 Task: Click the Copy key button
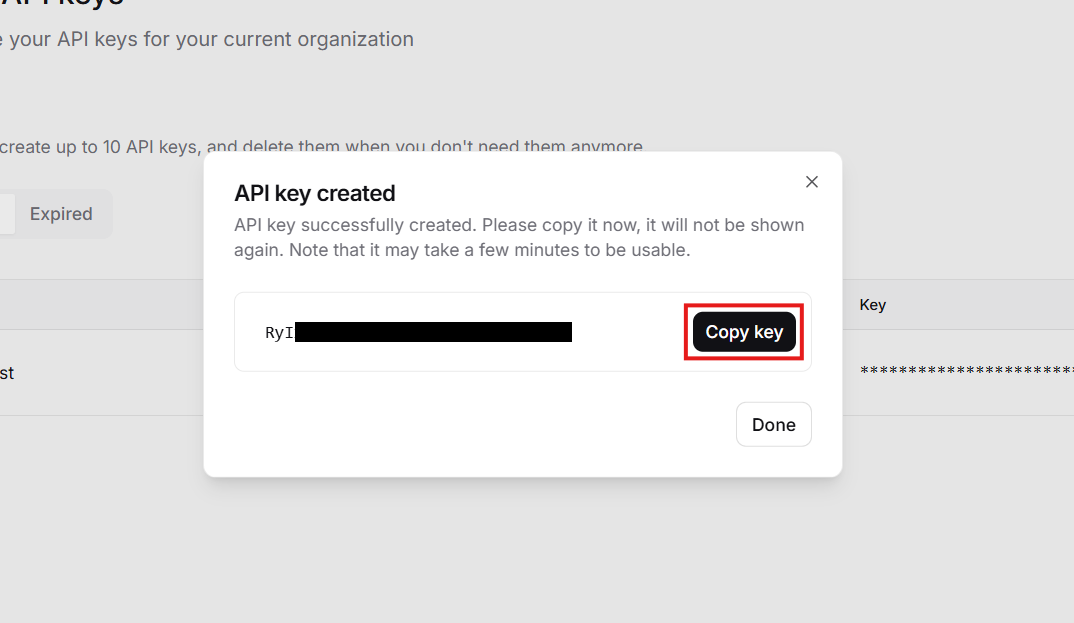(744, 332)
